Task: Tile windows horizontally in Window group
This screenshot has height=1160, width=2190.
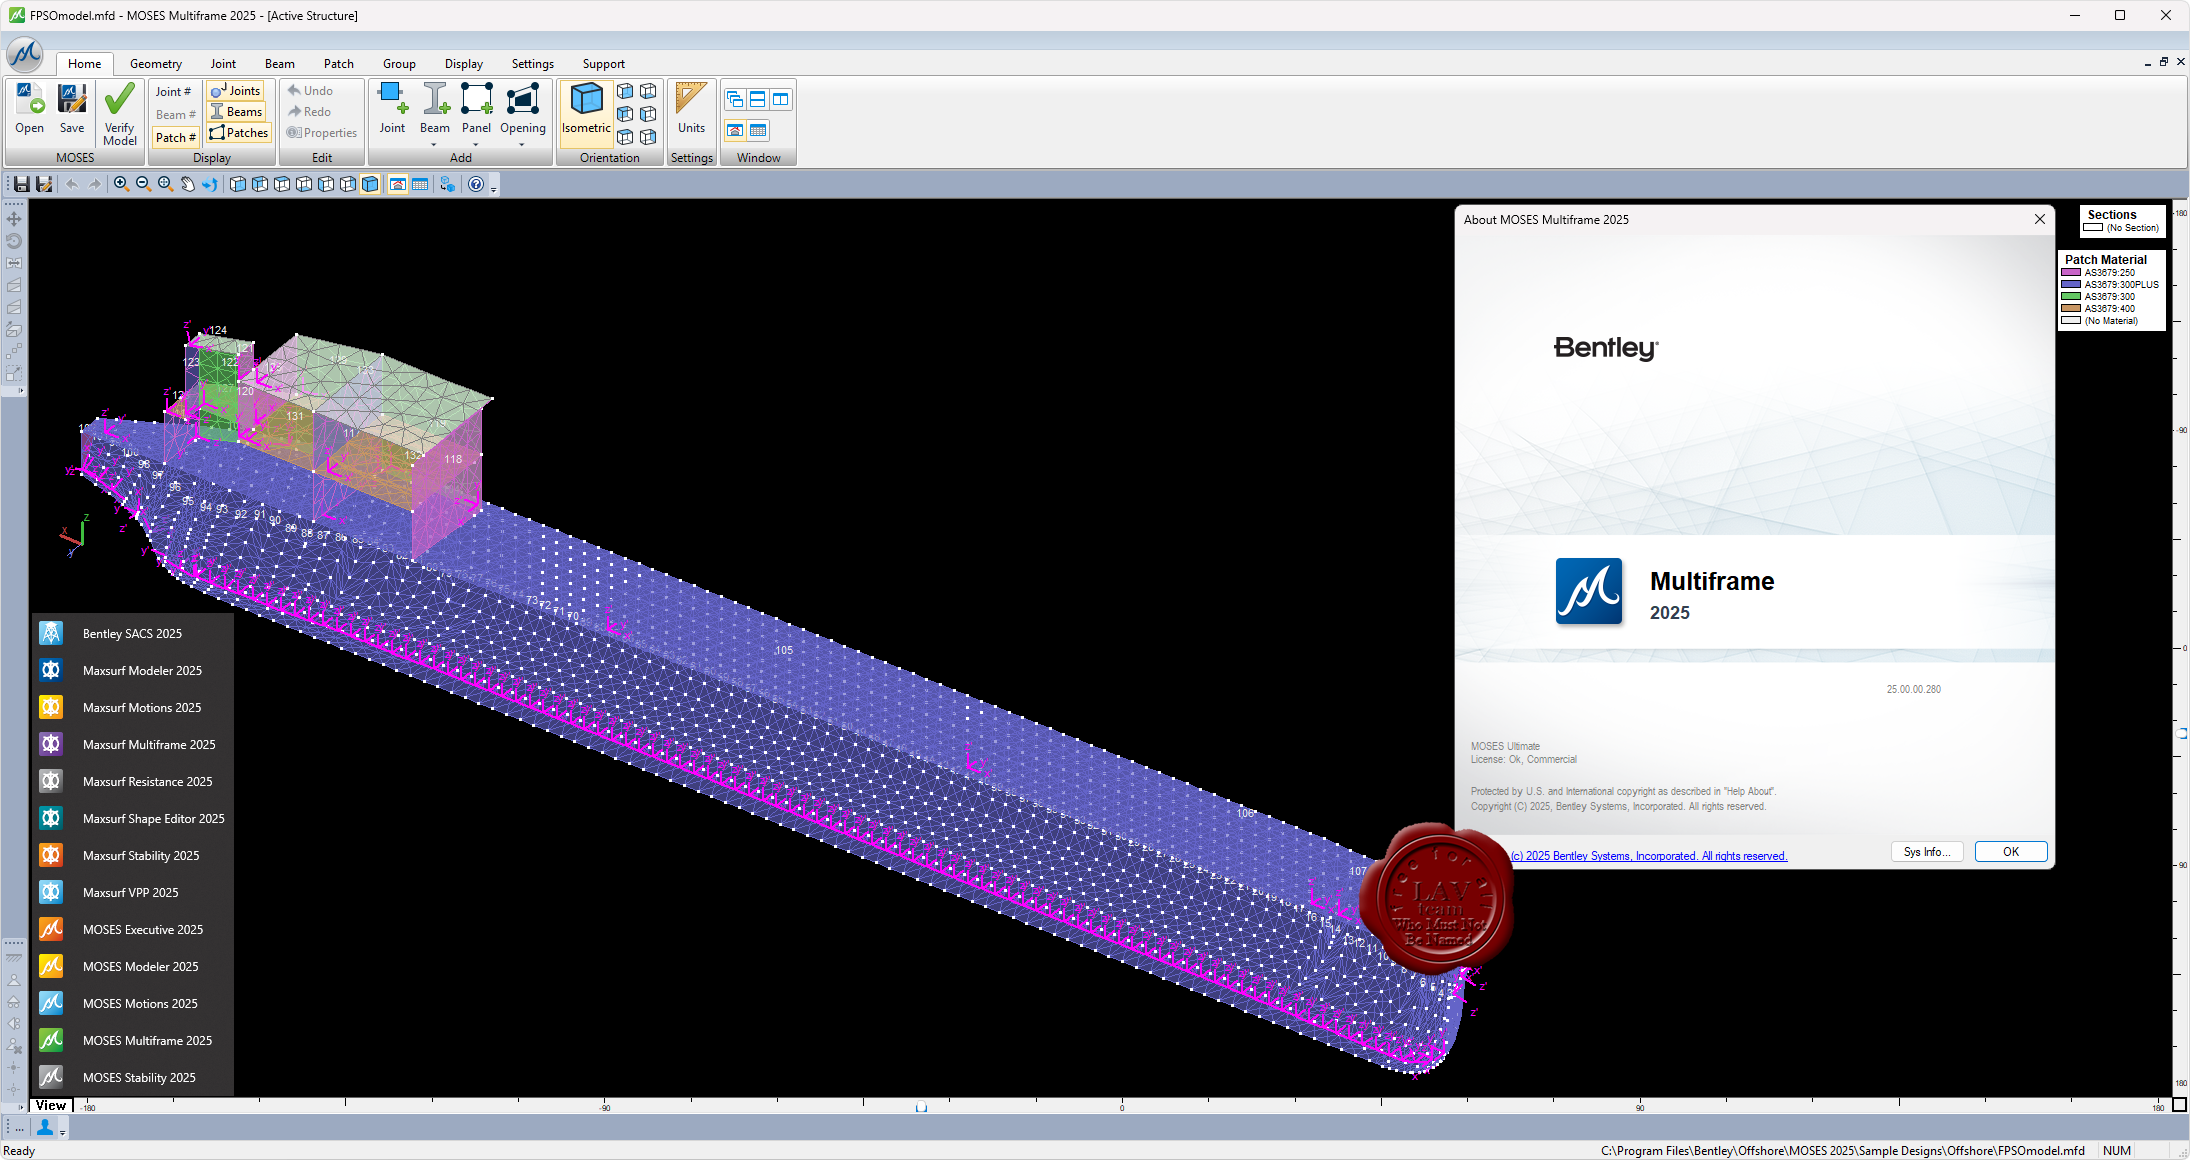Action: point(758,99)
